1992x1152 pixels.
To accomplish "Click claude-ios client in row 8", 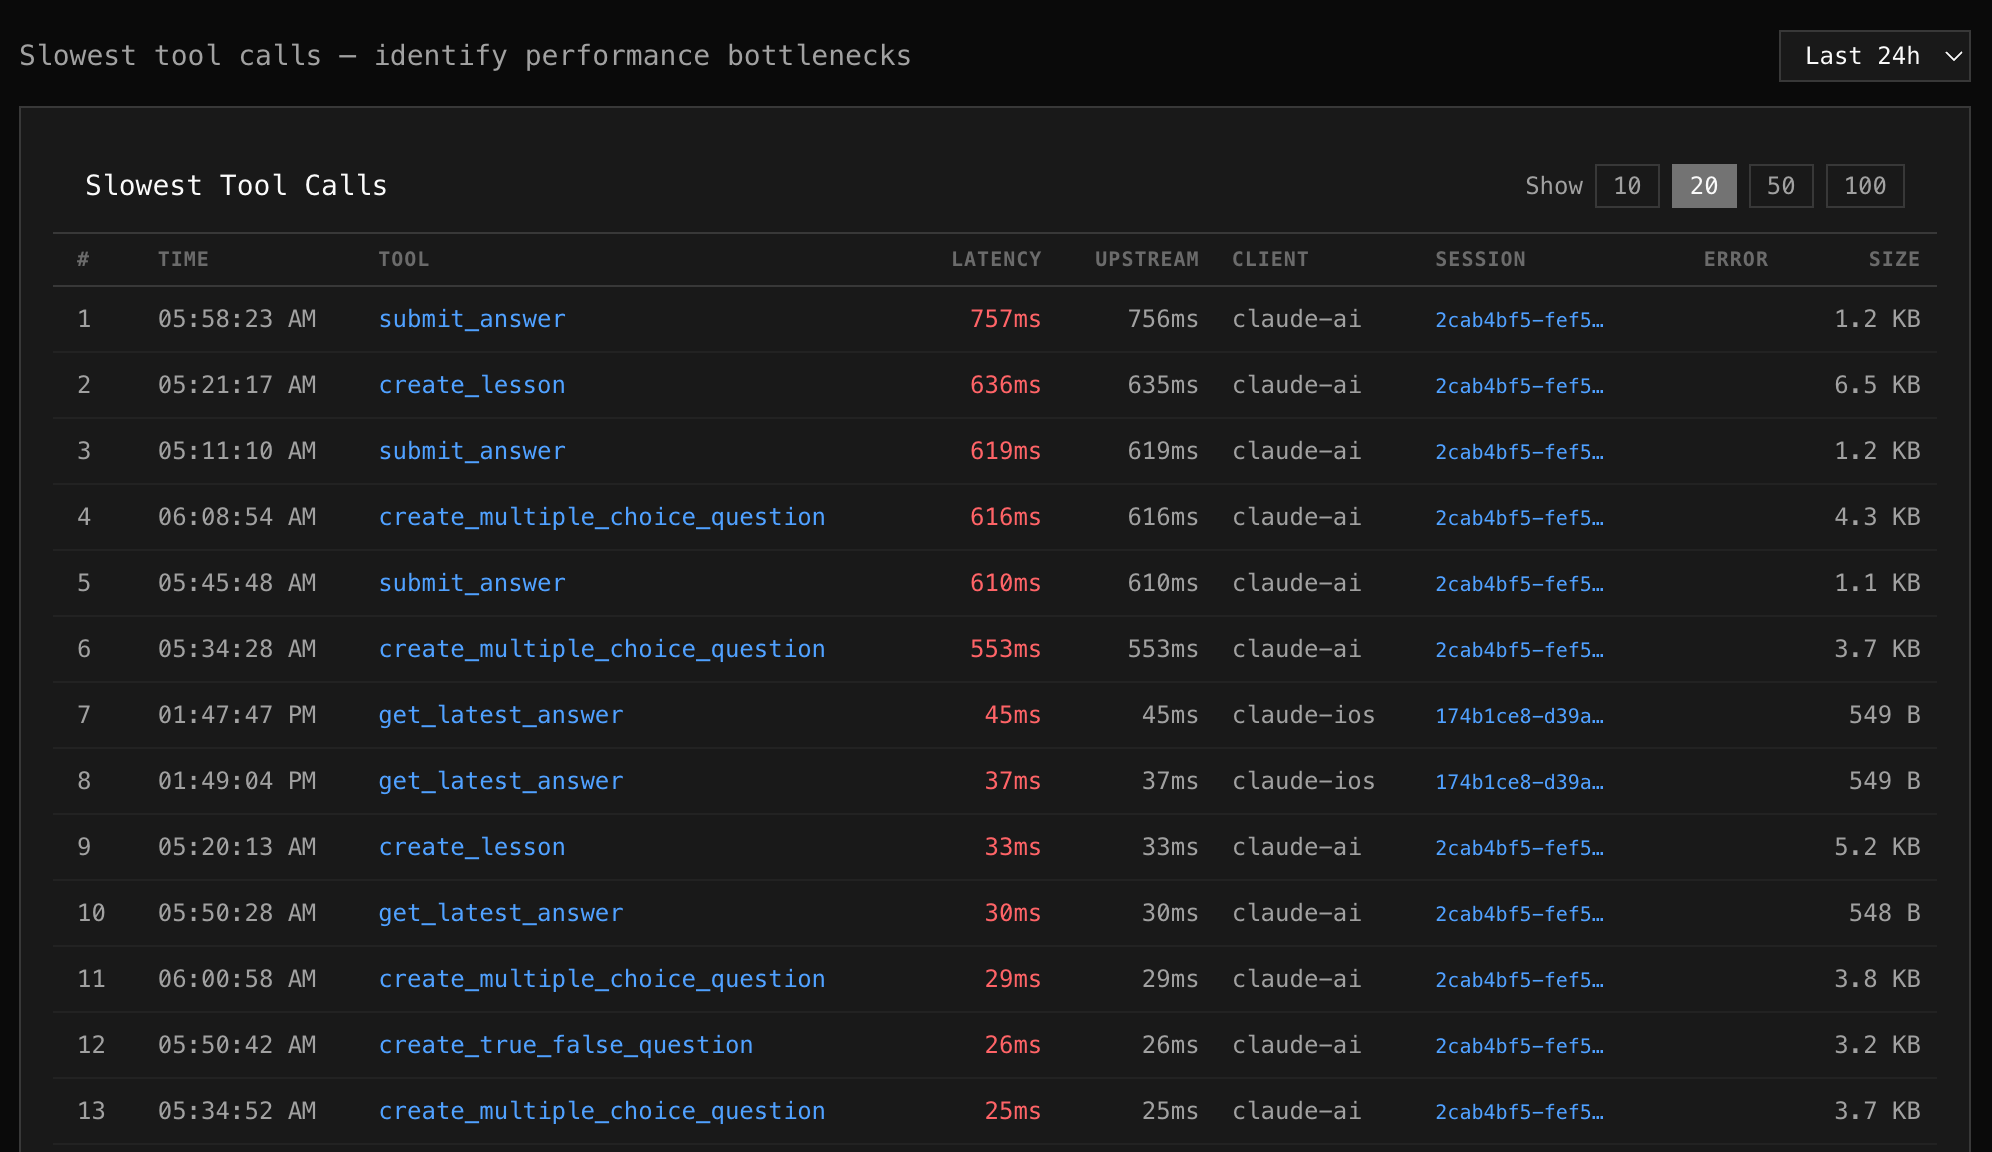I will pyautogui.click(x=1303, y=781).
